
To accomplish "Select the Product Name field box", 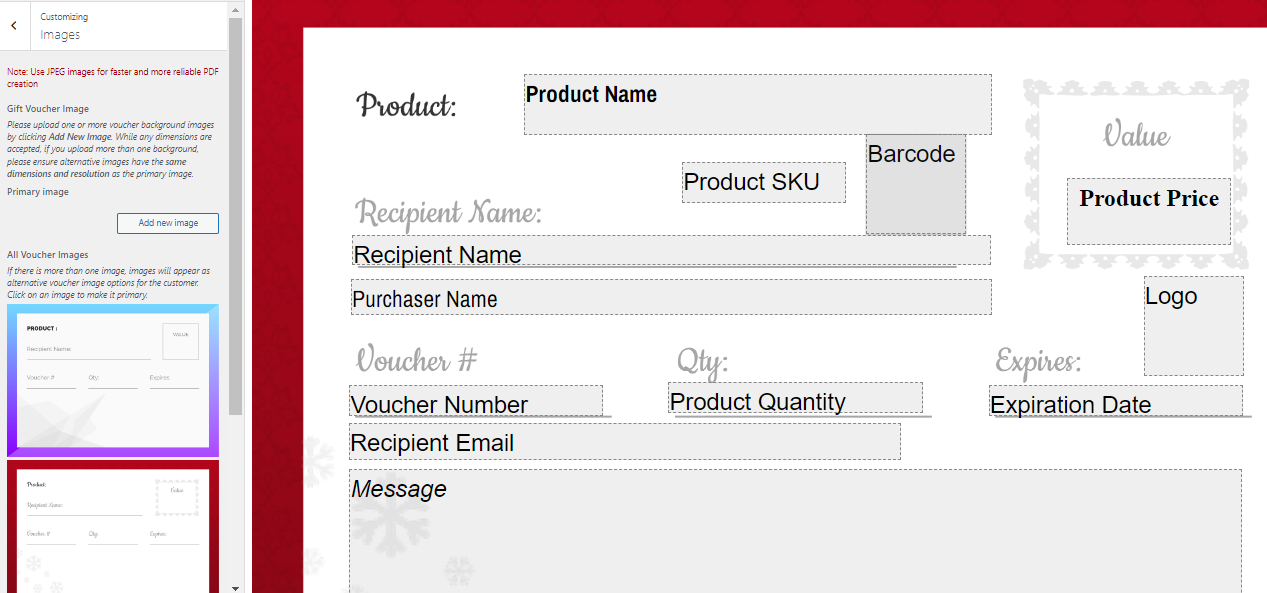I will pyautogui.click(x=758, y=104).
